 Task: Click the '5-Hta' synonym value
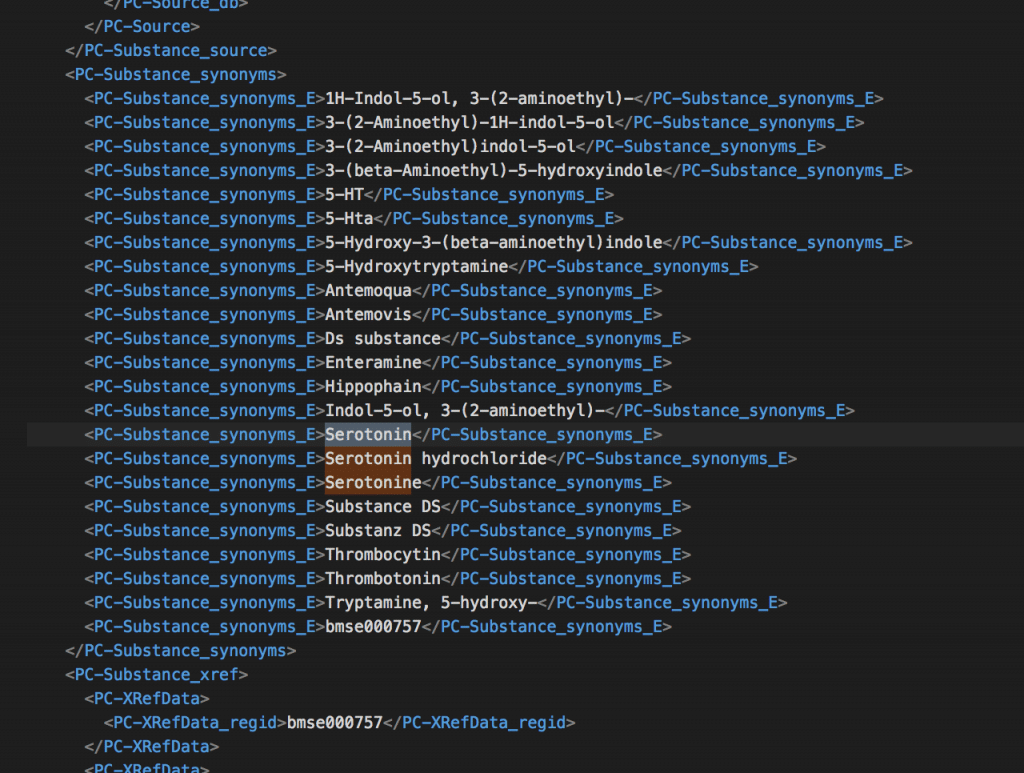click(349, 219)
